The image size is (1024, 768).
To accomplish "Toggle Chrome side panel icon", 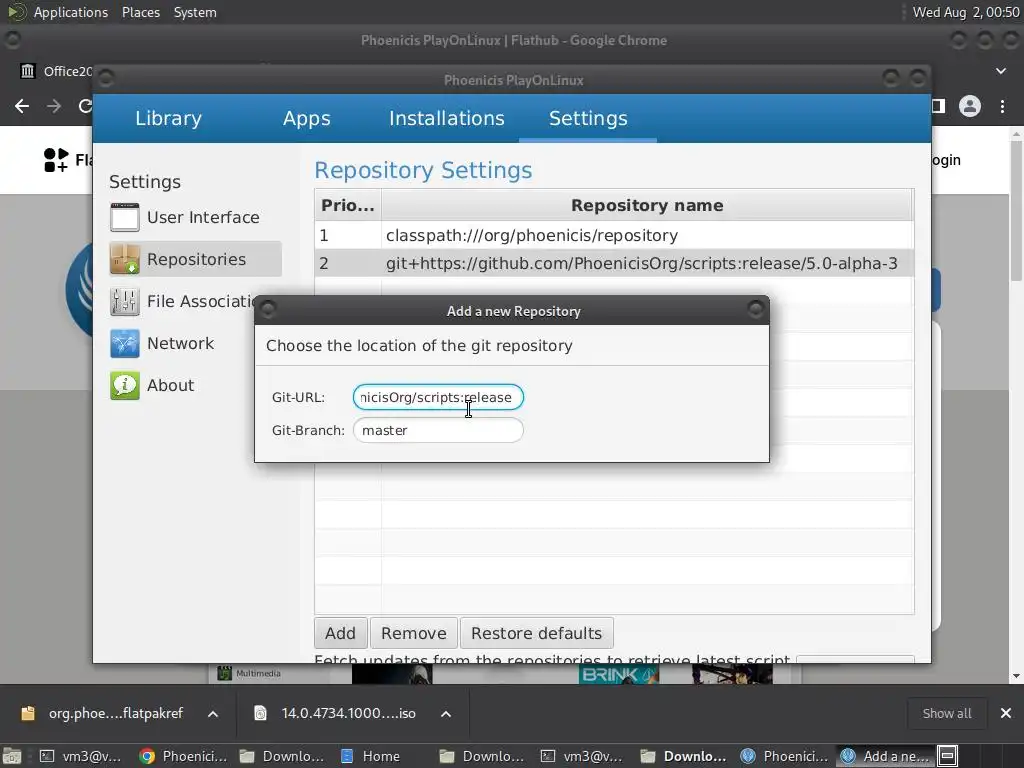I will pos(938,106).
